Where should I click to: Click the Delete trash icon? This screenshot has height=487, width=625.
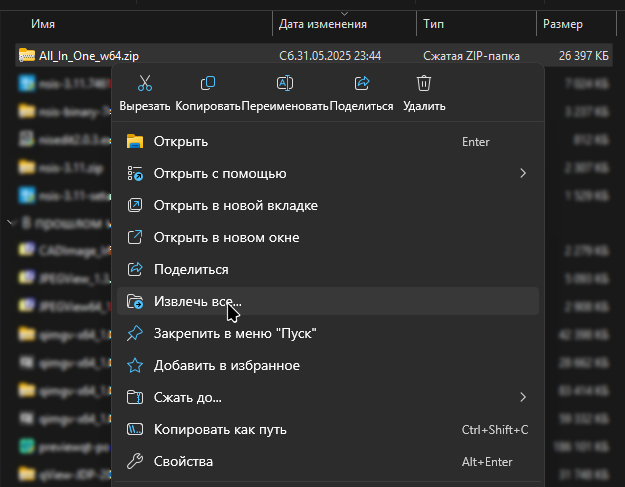click(x=424, y=83)
